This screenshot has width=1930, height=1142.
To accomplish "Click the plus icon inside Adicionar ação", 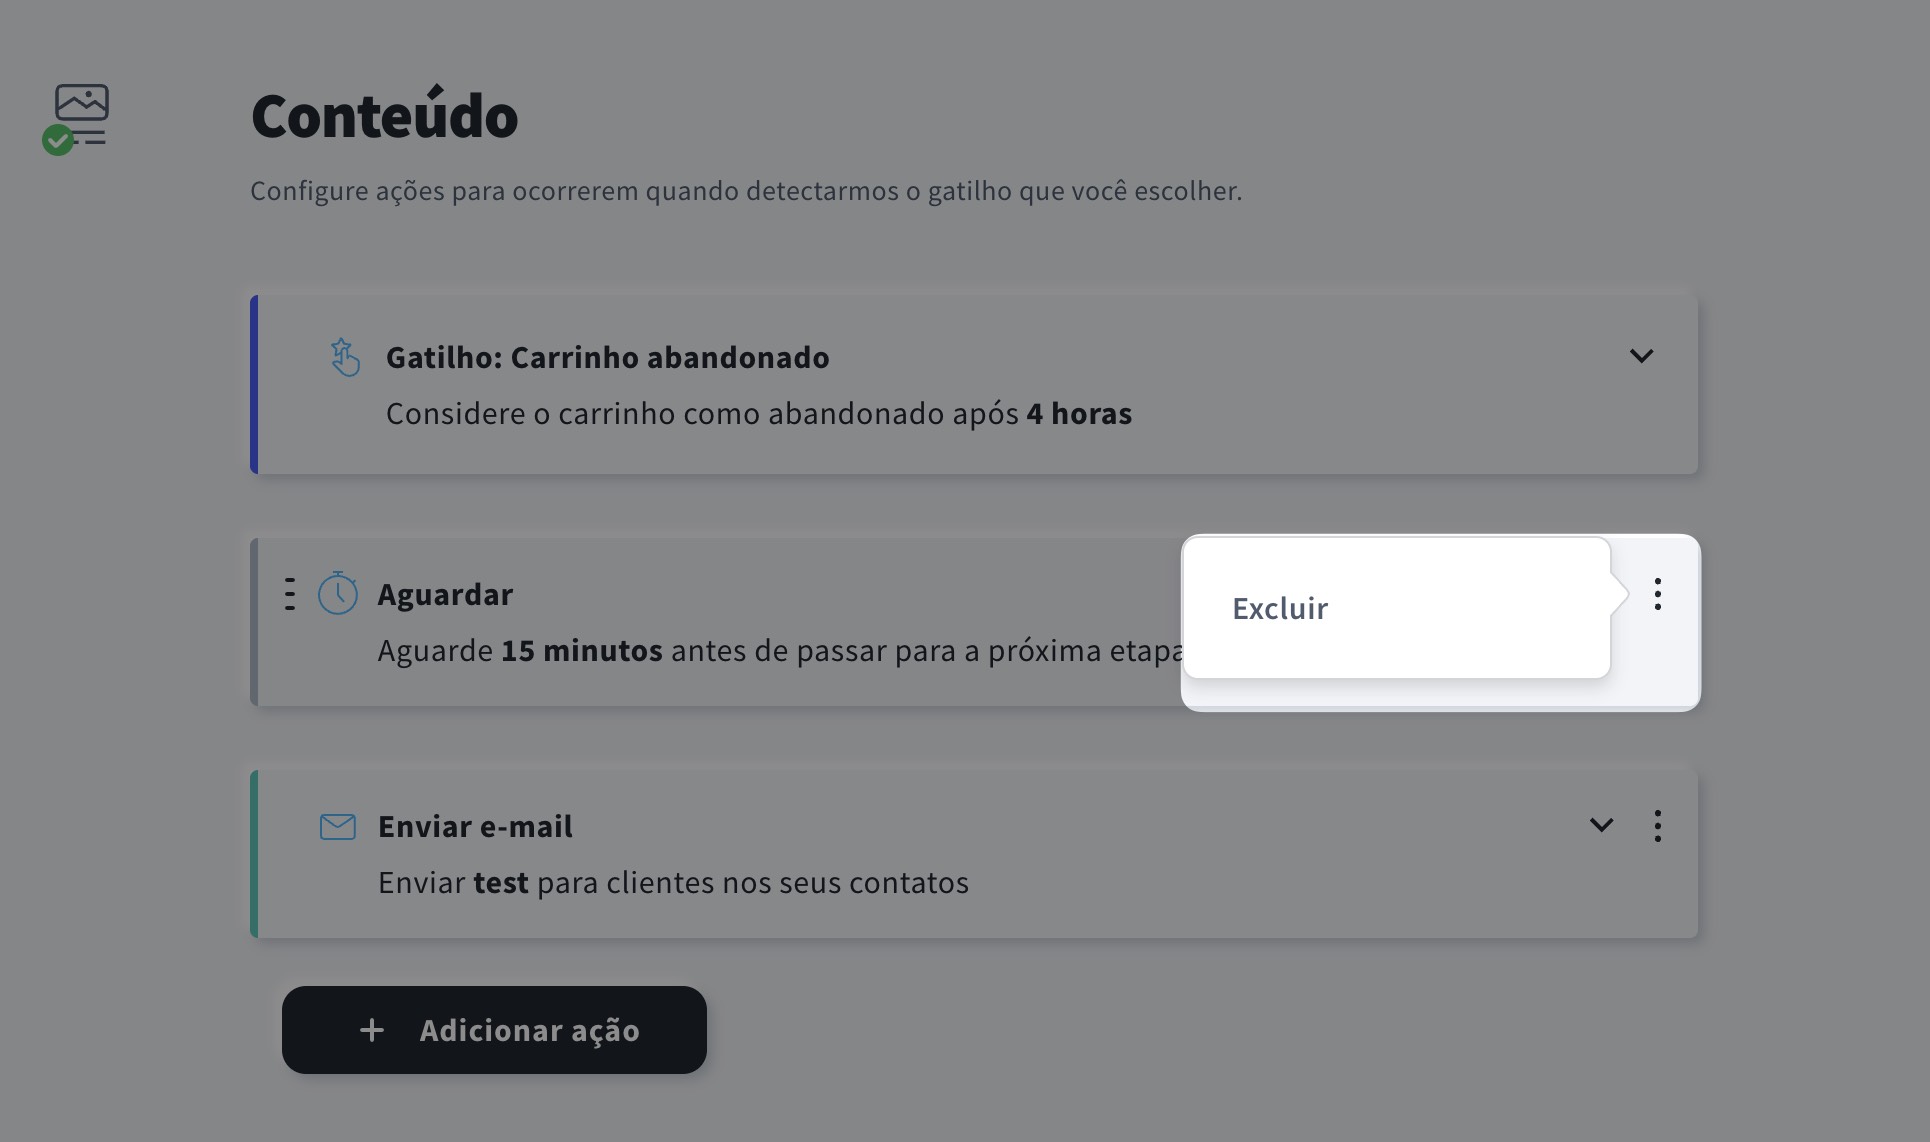I will coord(371,1030).
